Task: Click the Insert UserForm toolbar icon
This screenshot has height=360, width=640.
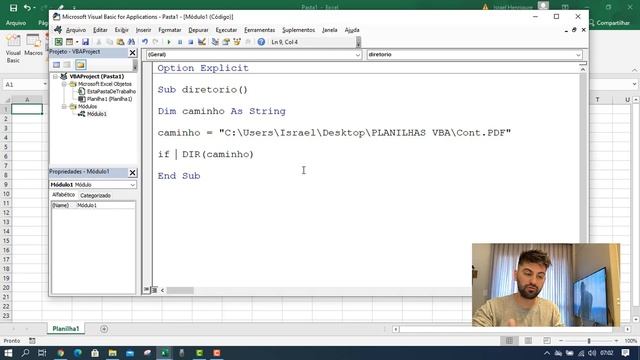Action: coord(69,42)
